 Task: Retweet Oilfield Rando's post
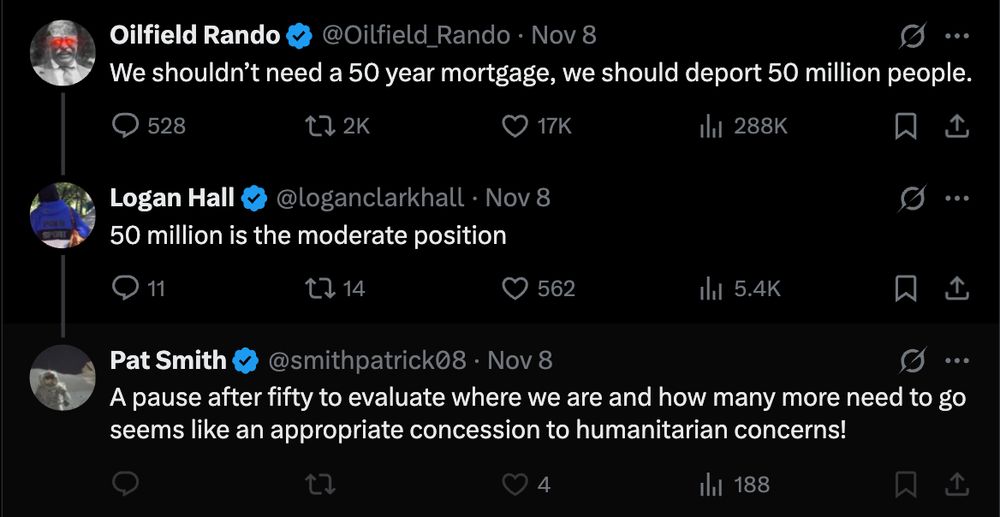click(x=322, y=126)
